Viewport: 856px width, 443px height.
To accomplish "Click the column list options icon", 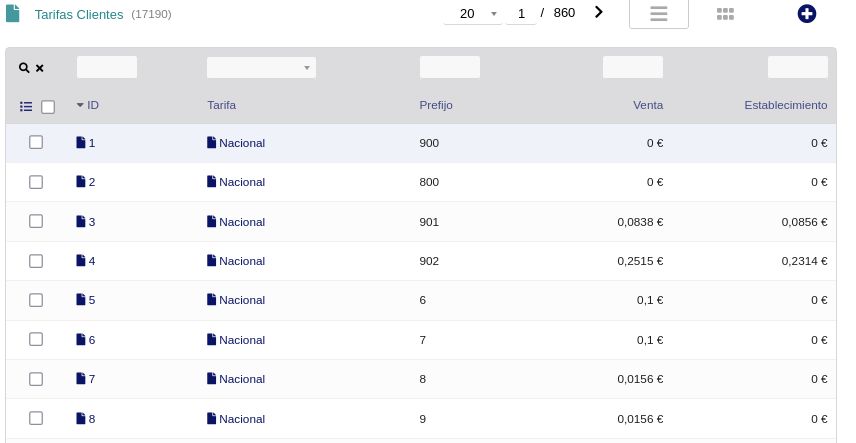I will pyautogui.click(x=27, y=106).
